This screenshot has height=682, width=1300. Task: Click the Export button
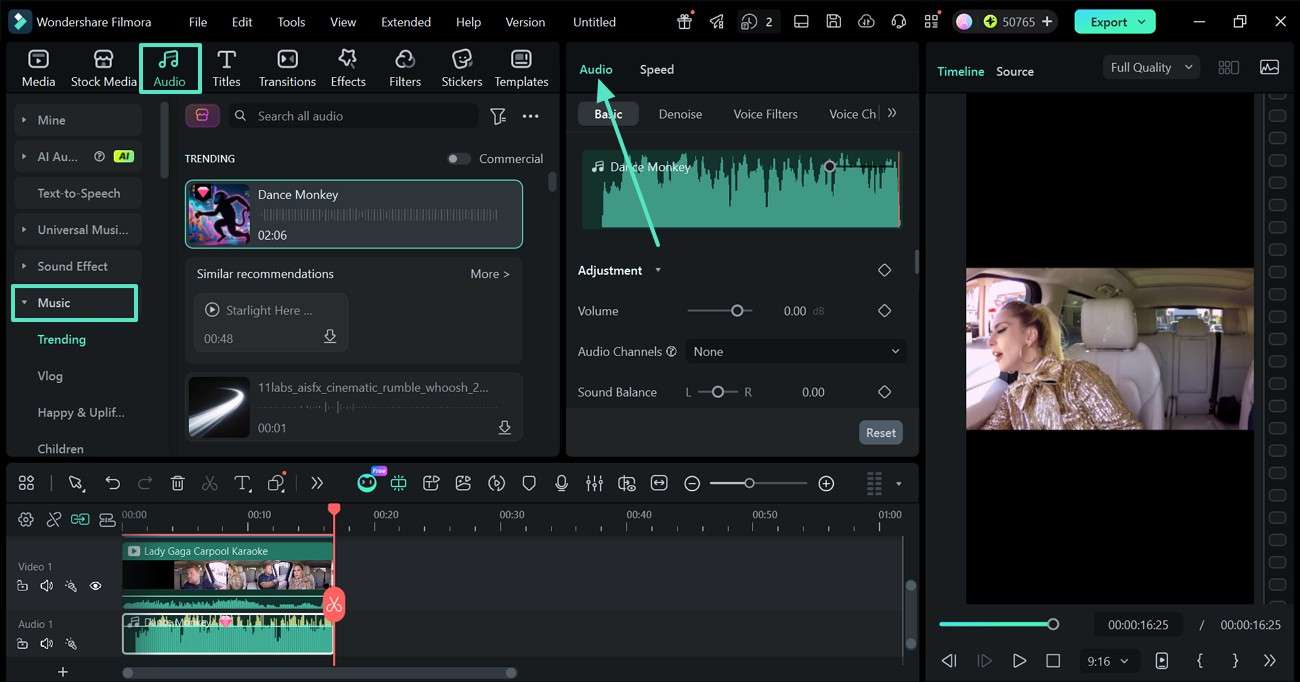pyautogui.click(x=1115, y=21)
